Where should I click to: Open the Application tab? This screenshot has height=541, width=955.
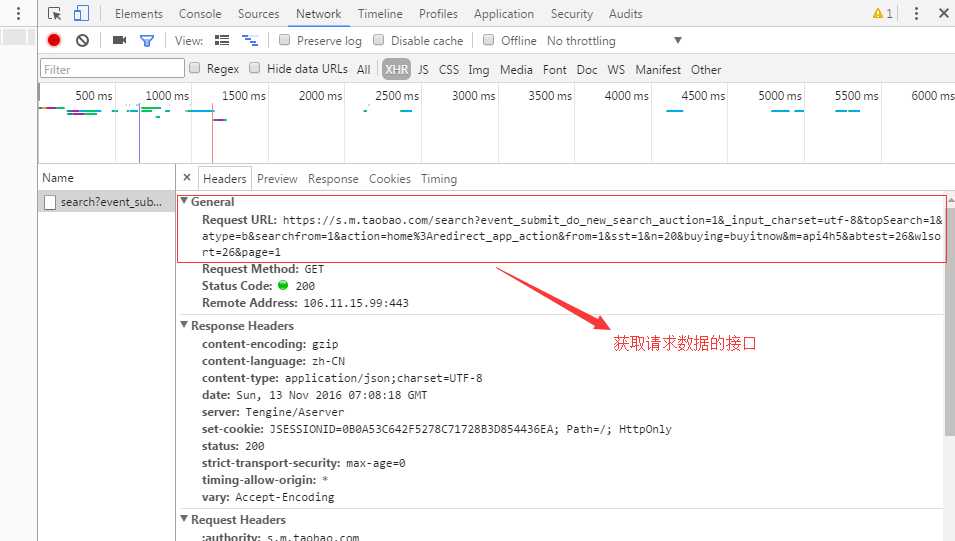[504, 13]
